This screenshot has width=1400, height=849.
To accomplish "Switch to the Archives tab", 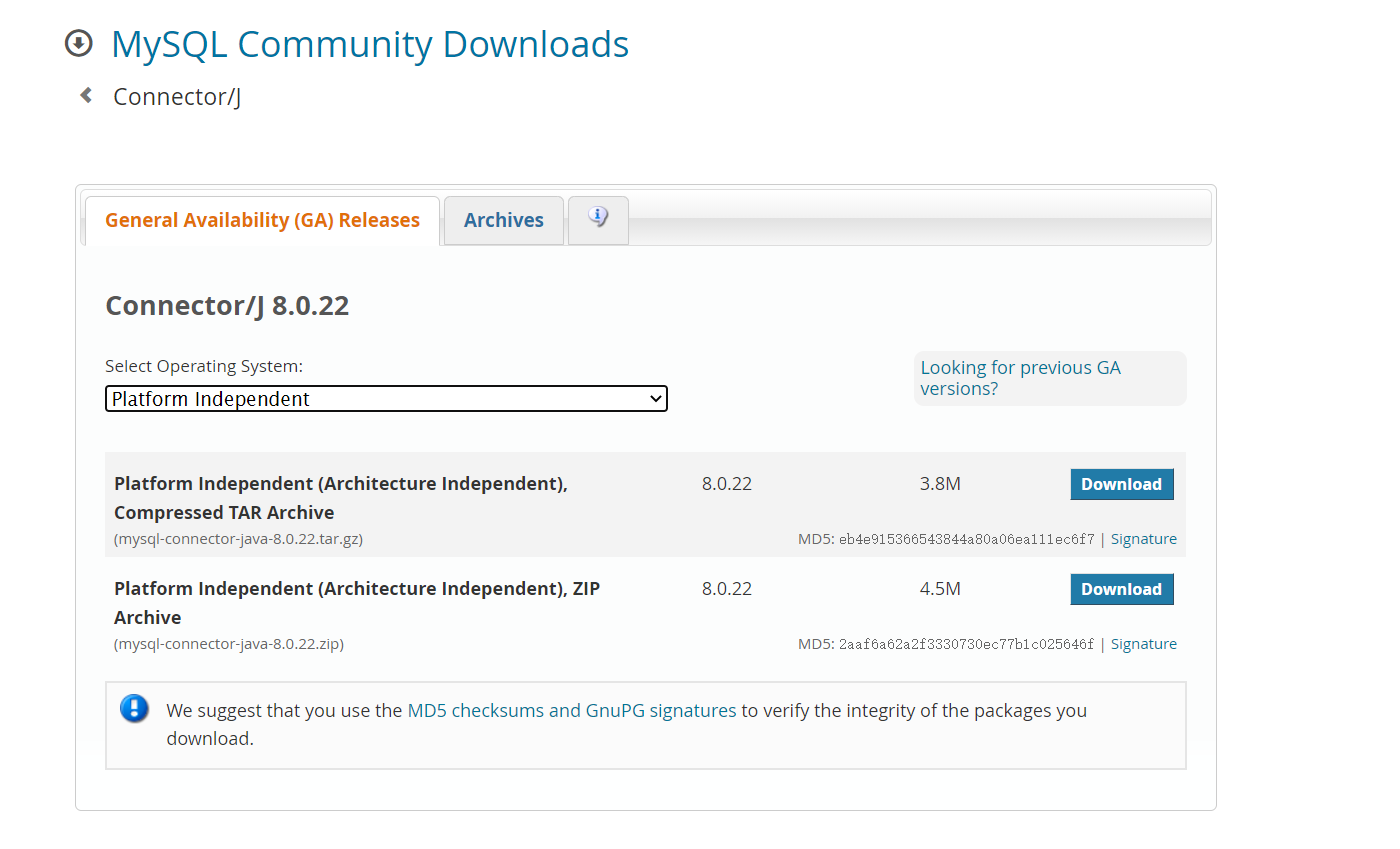I will (x=504, y=220).
